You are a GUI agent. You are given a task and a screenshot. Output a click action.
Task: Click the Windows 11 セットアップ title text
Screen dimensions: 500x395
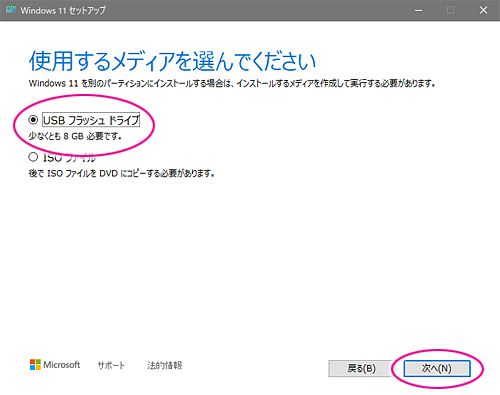[x=63, y=10]
